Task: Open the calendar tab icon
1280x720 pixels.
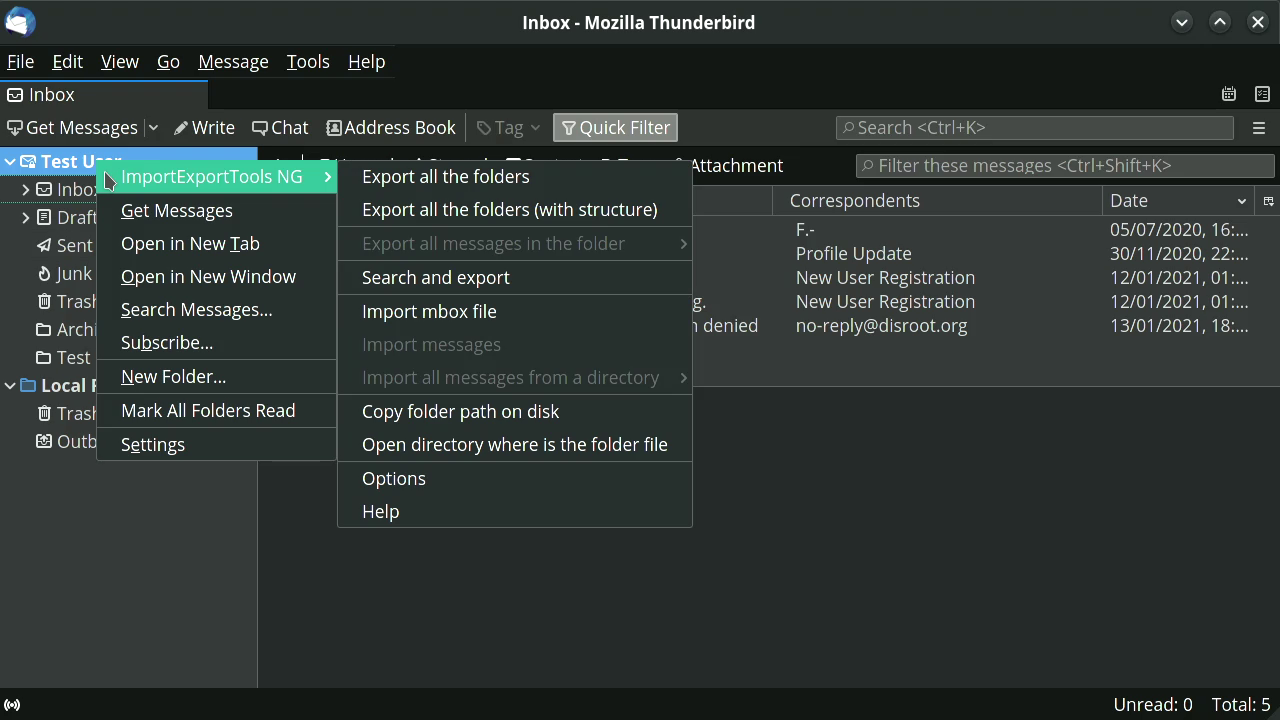Action: point(1229,94)
